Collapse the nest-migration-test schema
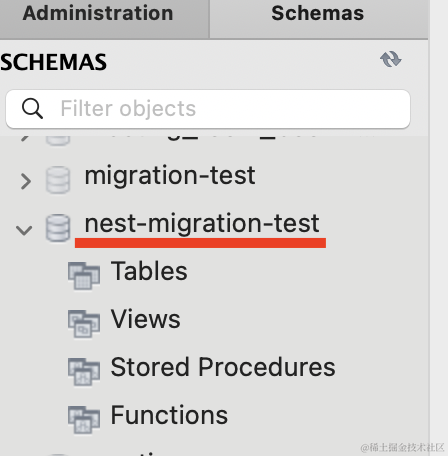Screen dimensions: 448x456 (x=24, y=230)
